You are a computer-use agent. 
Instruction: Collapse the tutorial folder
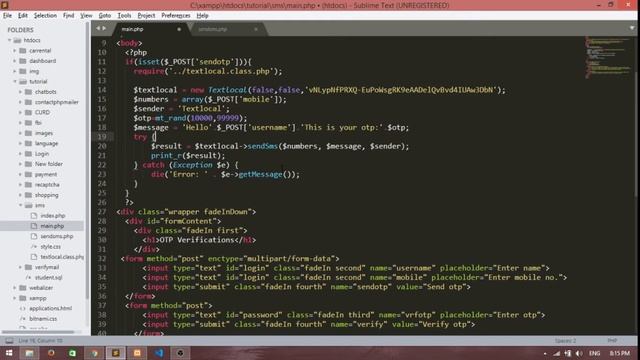(x=15, y=81)
